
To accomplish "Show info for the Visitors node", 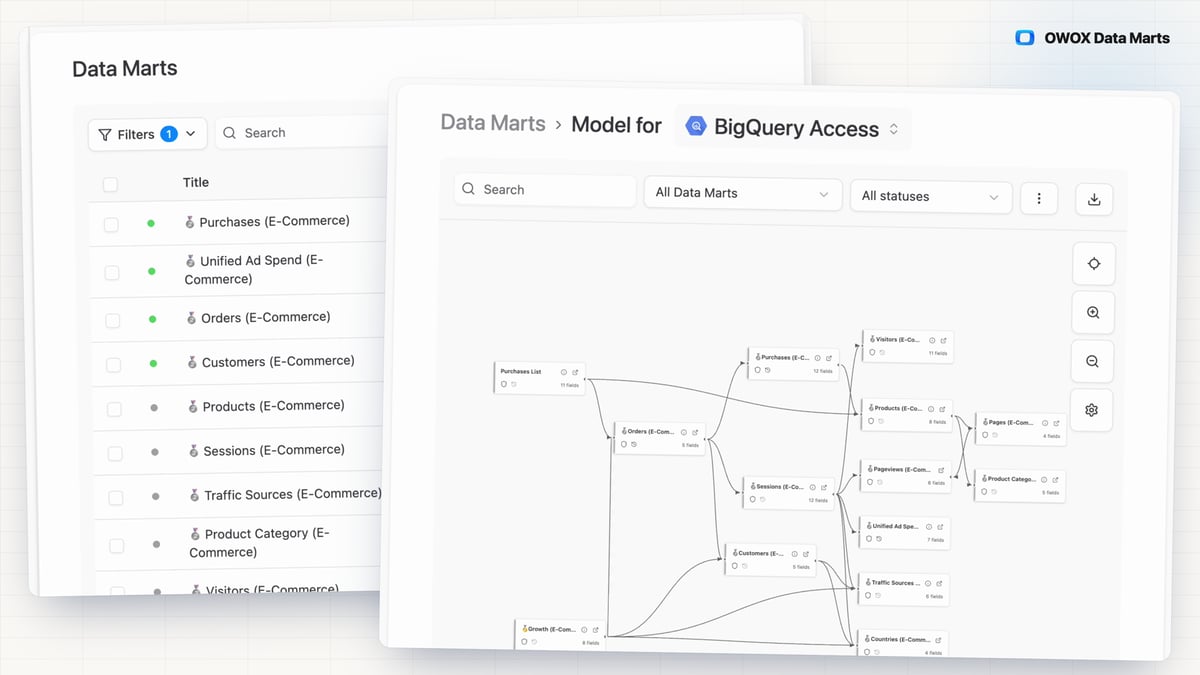I will 932,340.
